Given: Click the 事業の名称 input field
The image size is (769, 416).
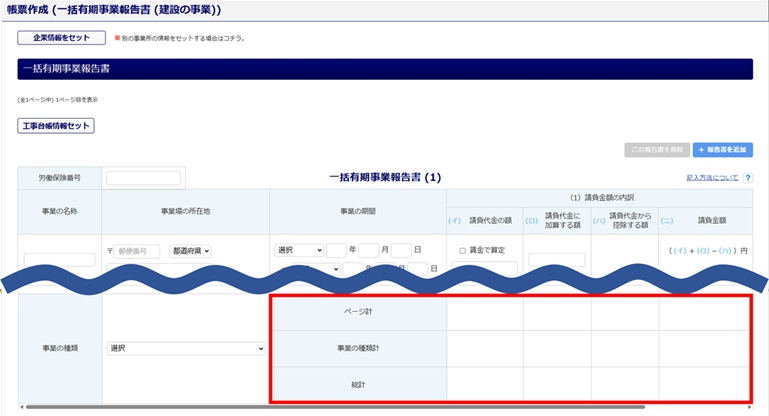Looking at the screenshot, I should [x=59, y=260].
